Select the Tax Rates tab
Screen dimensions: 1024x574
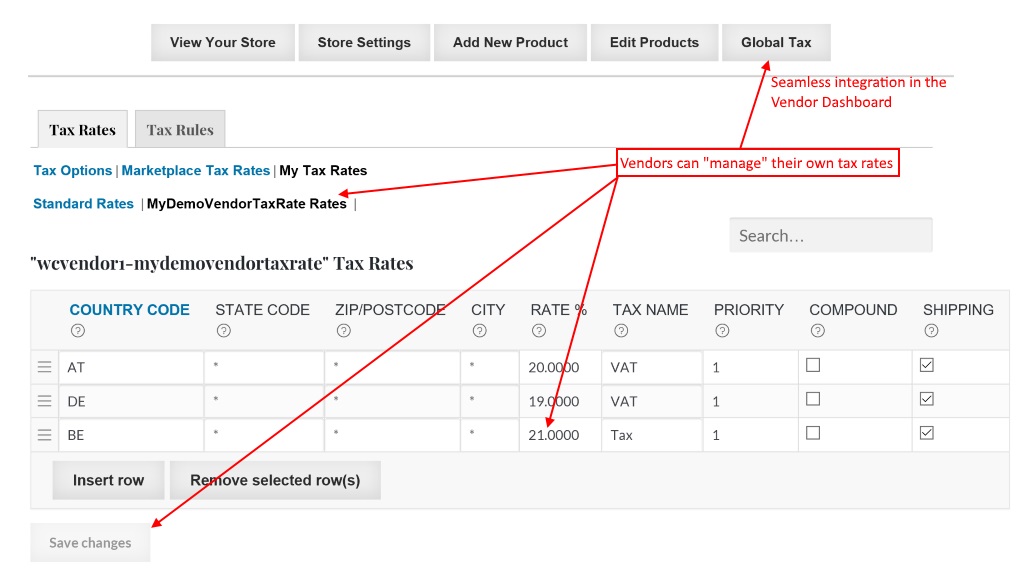pyautogui.click(x=82, y=130)
